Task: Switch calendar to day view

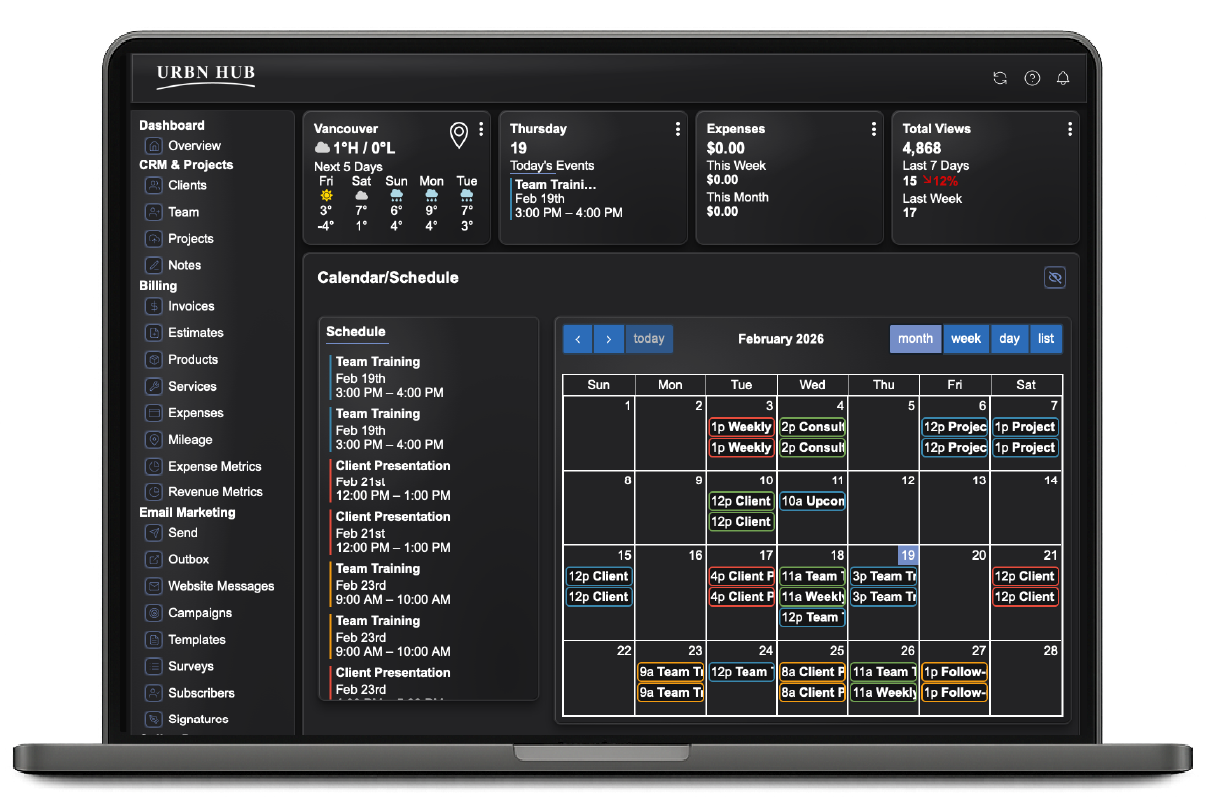Action: (x=1009, y=339)
